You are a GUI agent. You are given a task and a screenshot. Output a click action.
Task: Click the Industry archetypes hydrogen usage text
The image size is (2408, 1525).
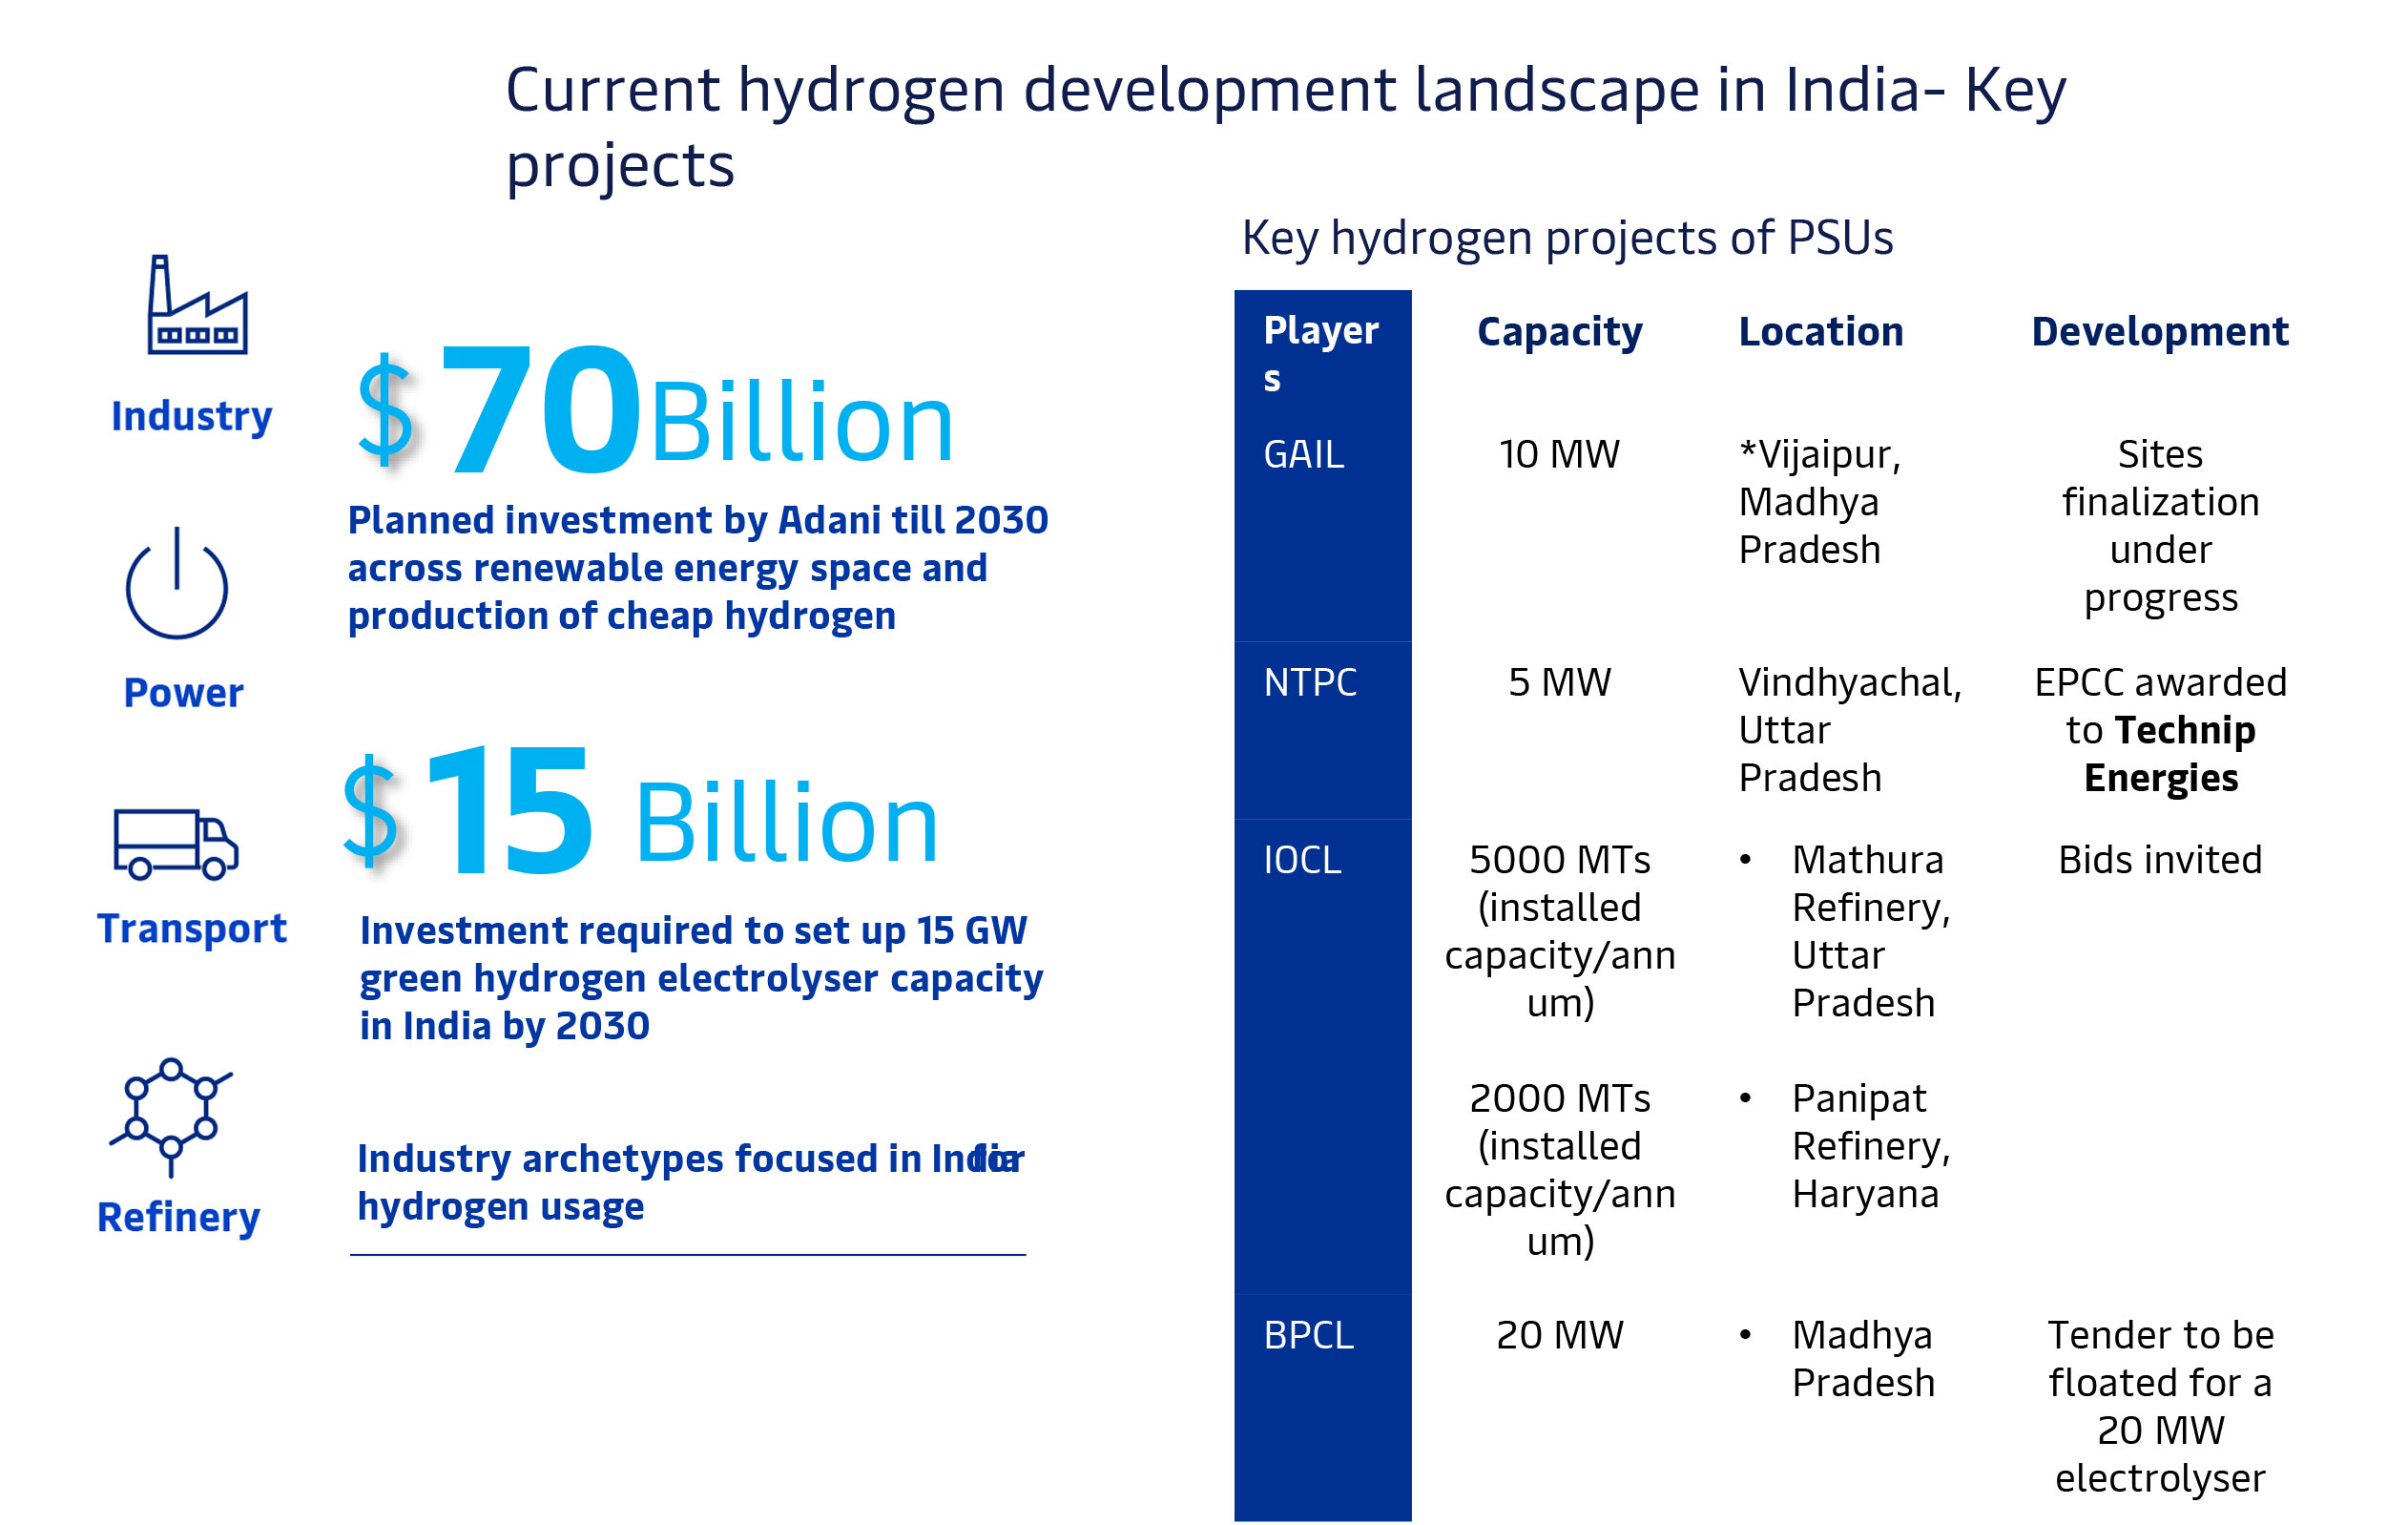click(x=691, y=1183)
